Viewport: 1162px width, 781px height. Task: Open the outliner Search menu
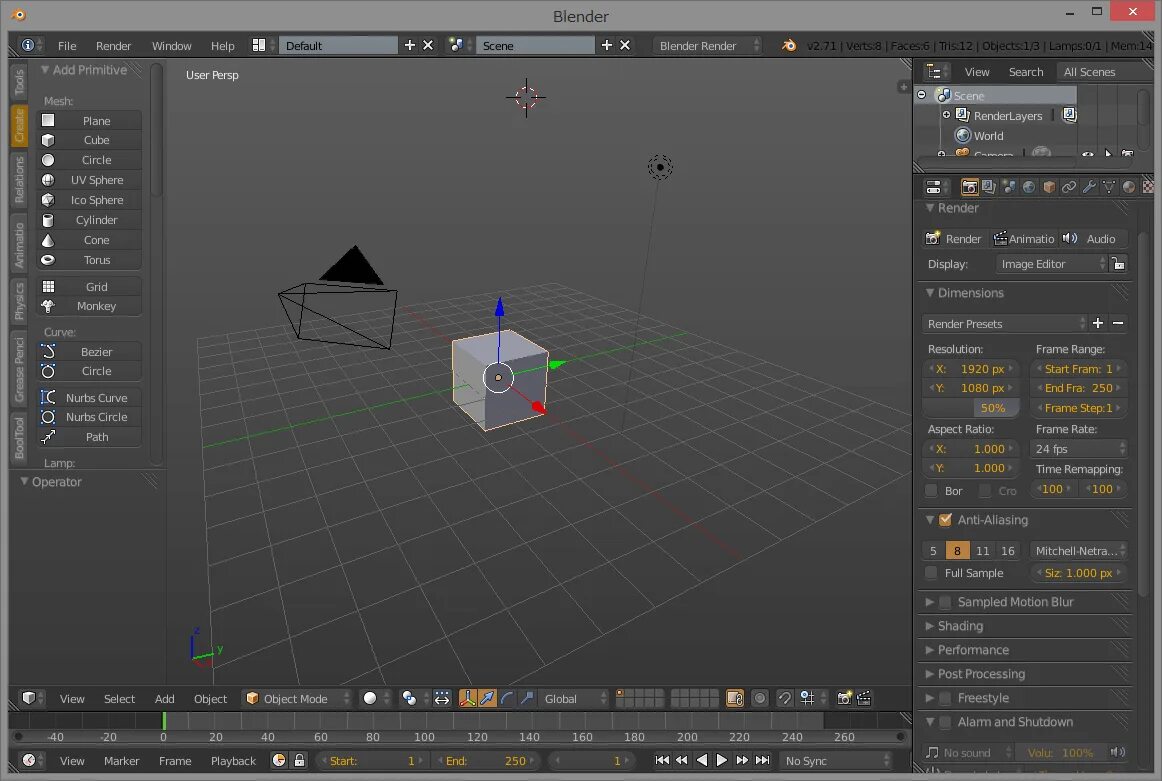pyautogui.click(x=1026, y=72)
